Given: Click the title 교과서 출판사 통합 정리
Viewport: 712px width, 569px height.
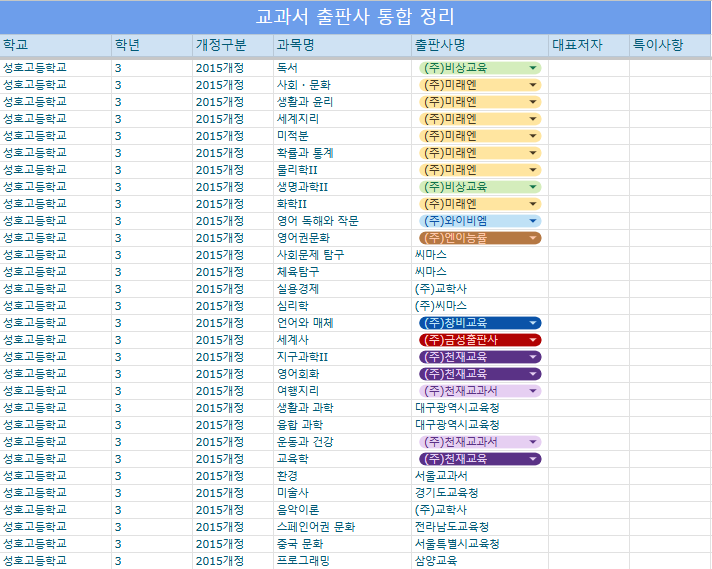Looking at the screenshot, I should tap(355, 17).
